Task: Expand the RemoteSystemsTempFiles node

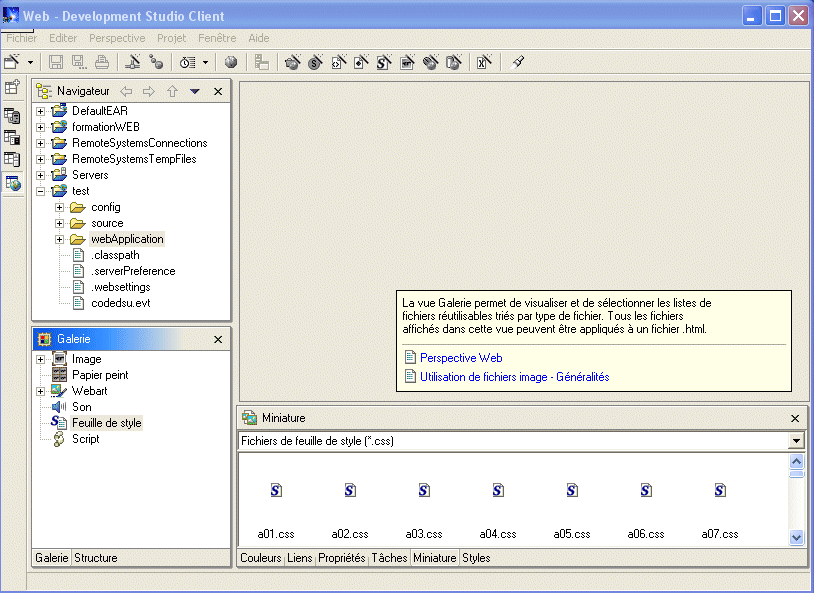Action: tap(40, 159)
